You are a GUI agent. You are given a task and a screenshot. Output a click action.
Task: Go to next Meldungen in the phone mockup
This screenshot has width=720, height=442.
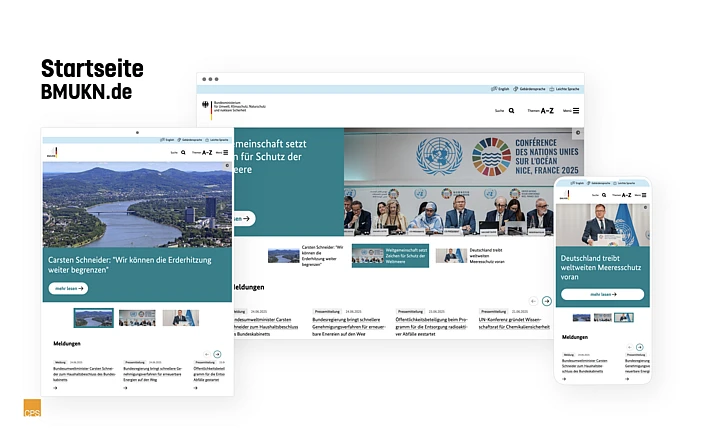[x=640, y=347]
